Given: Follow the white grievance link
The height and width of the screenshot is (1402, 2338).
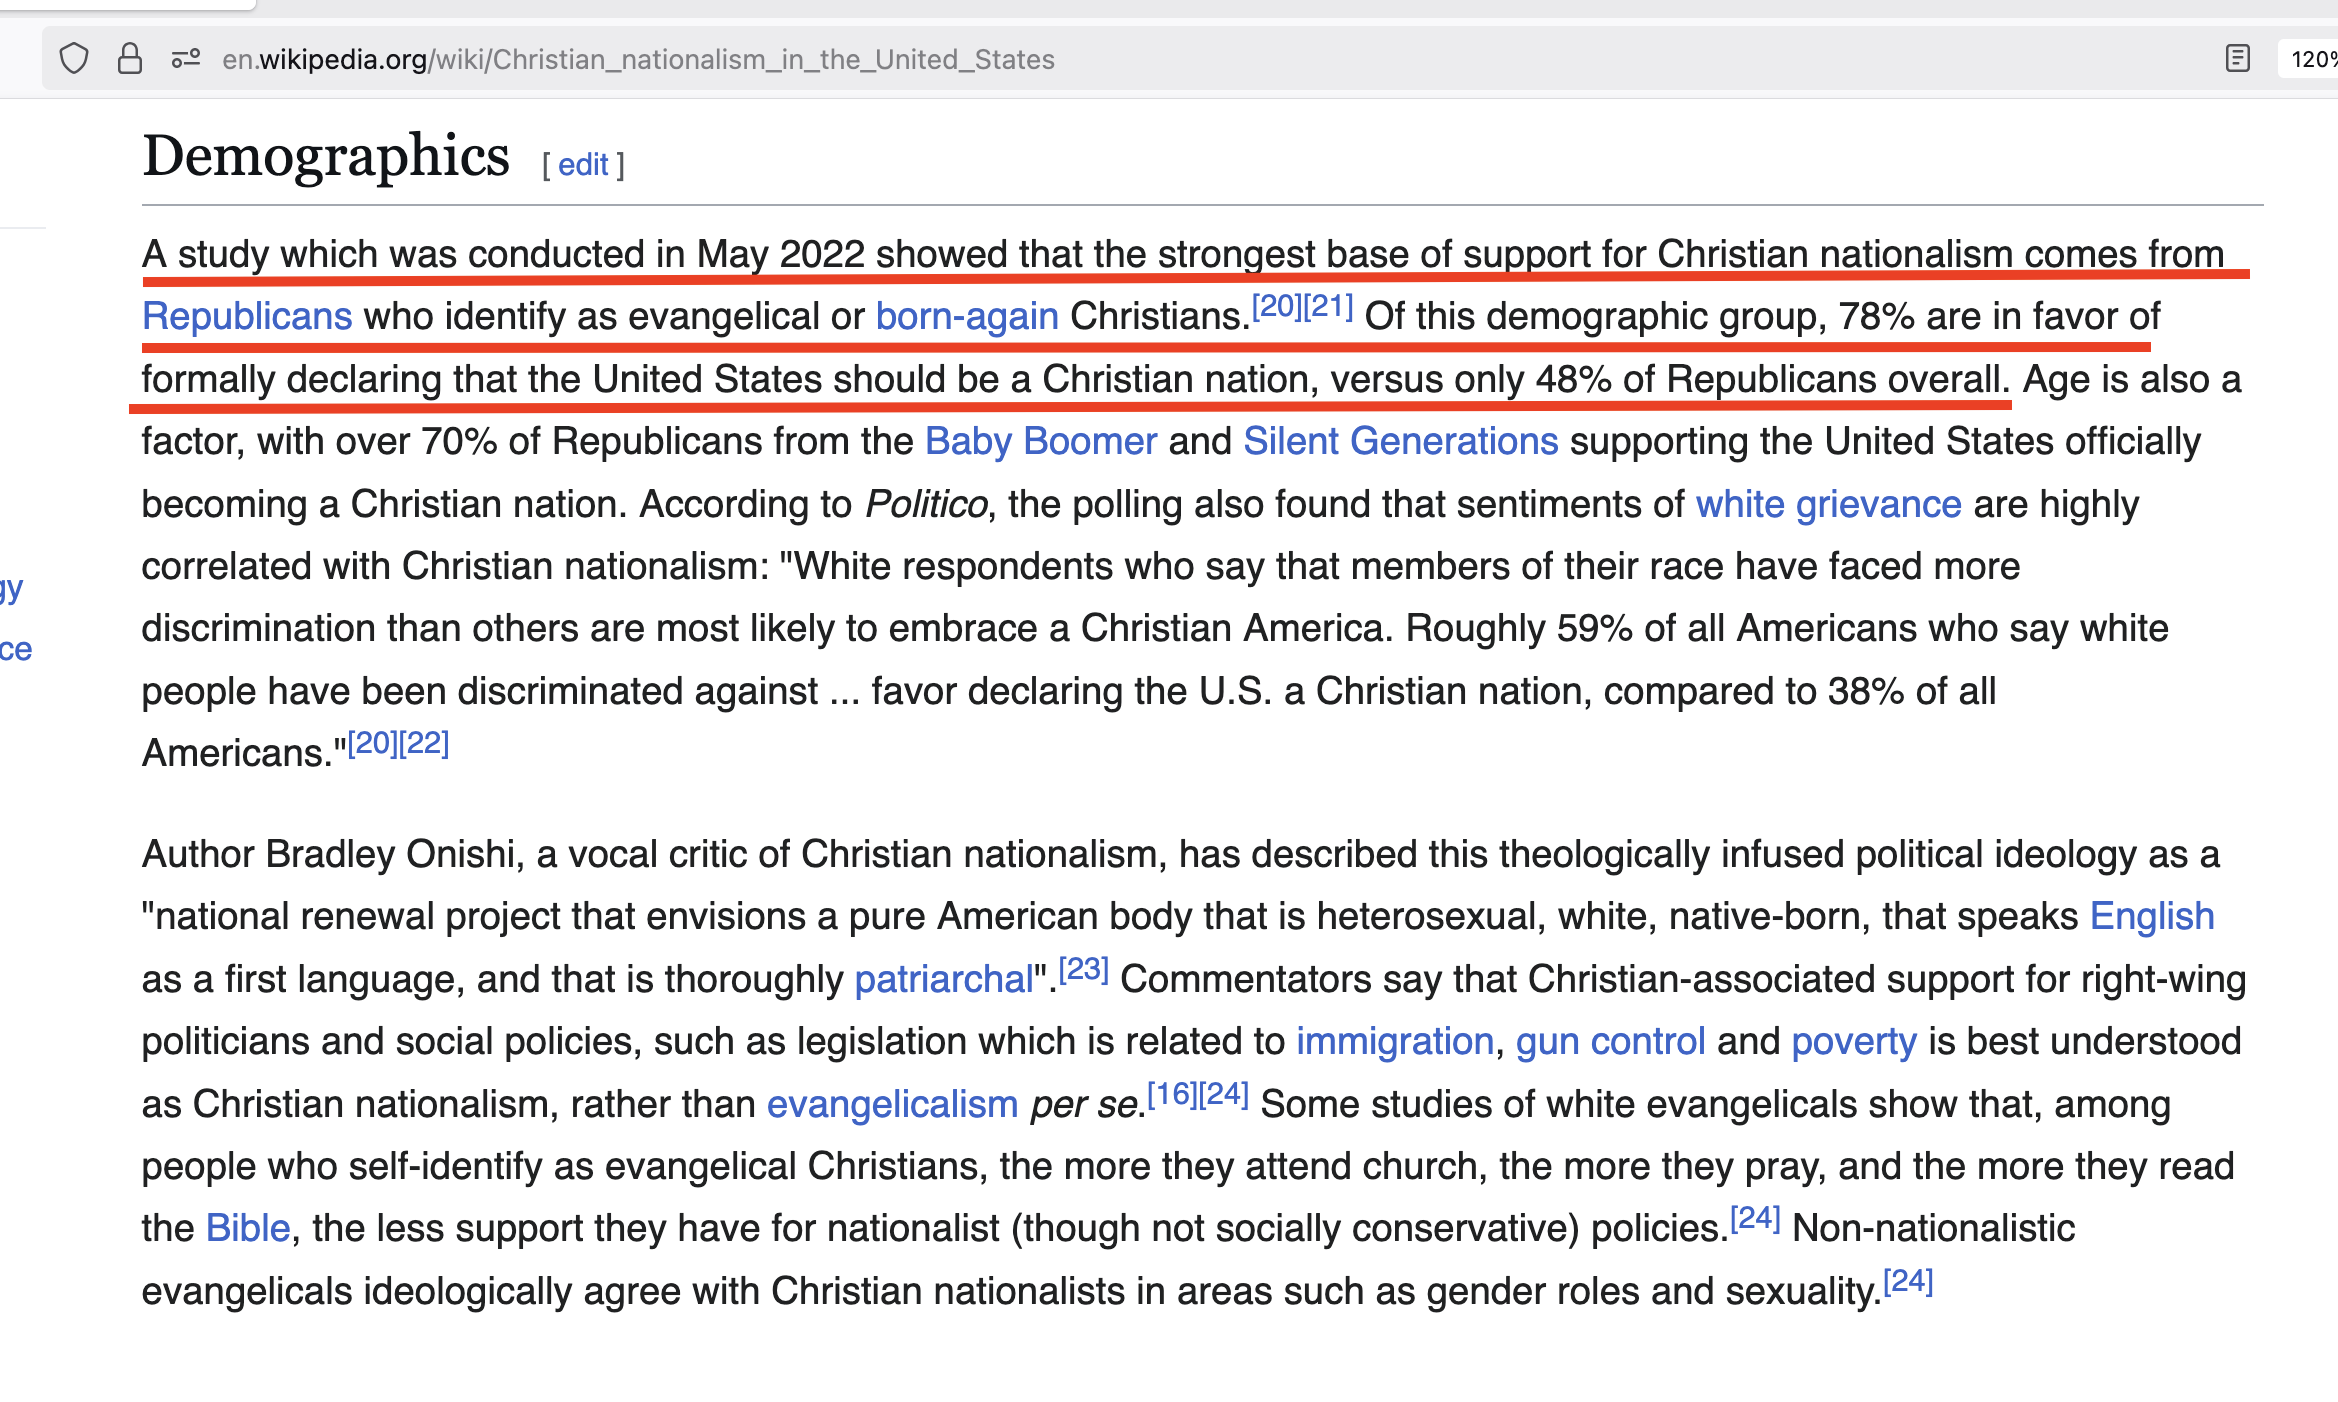Looking at the screenshot, I should tap(1828, 505).
